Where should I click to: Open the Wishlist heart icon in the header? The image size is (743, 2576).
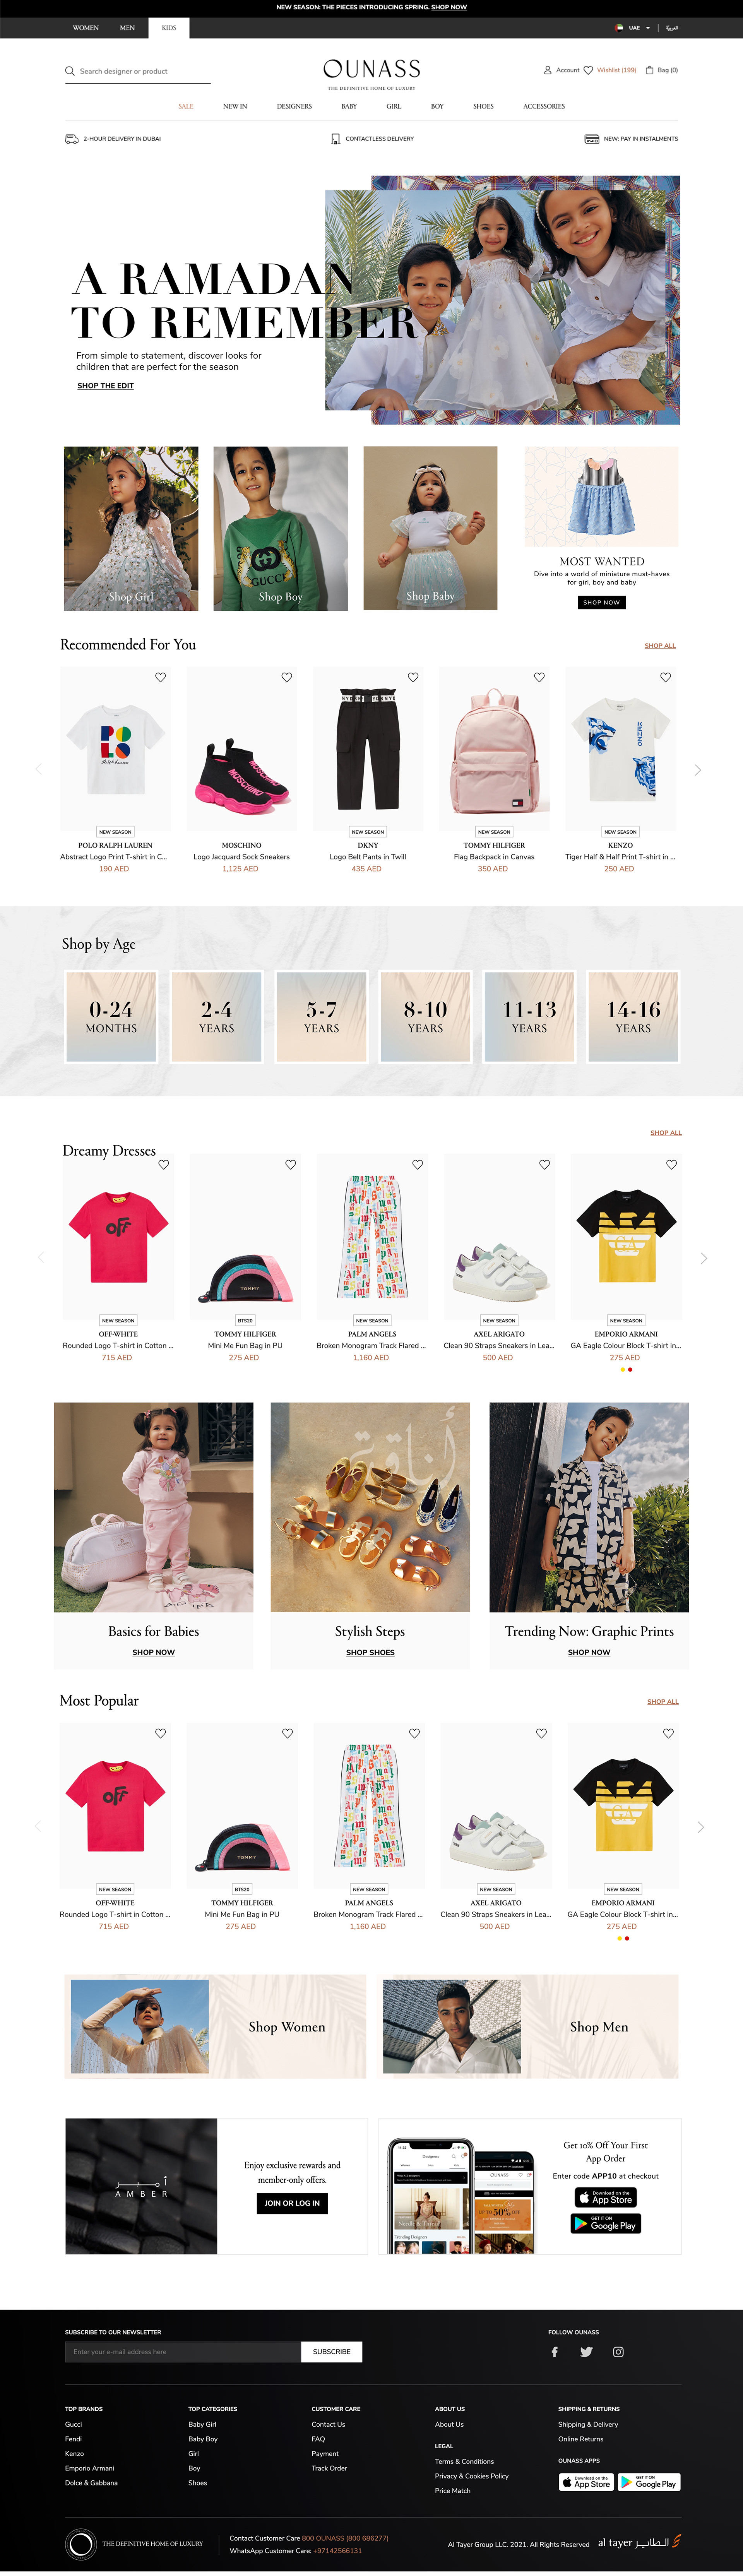pos(588,70)
